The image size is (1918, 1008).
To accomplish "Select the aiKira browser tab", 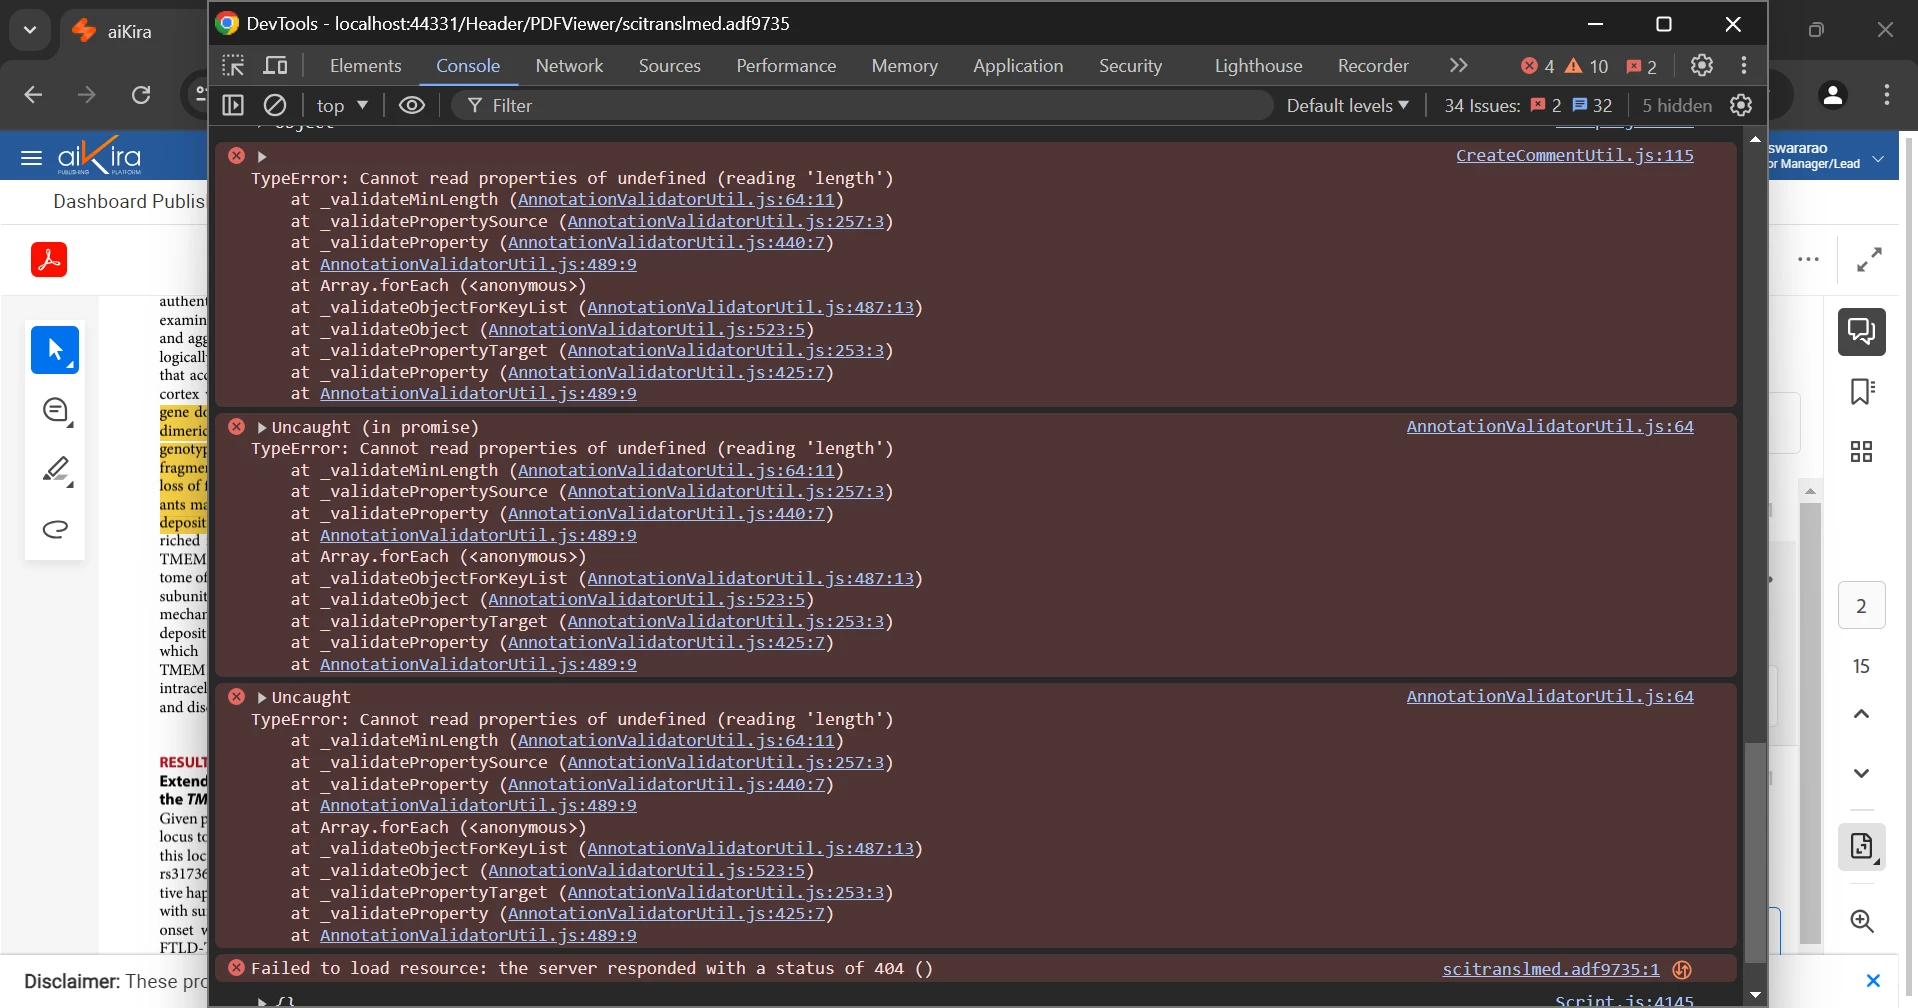I will click(x=134, y=31).
